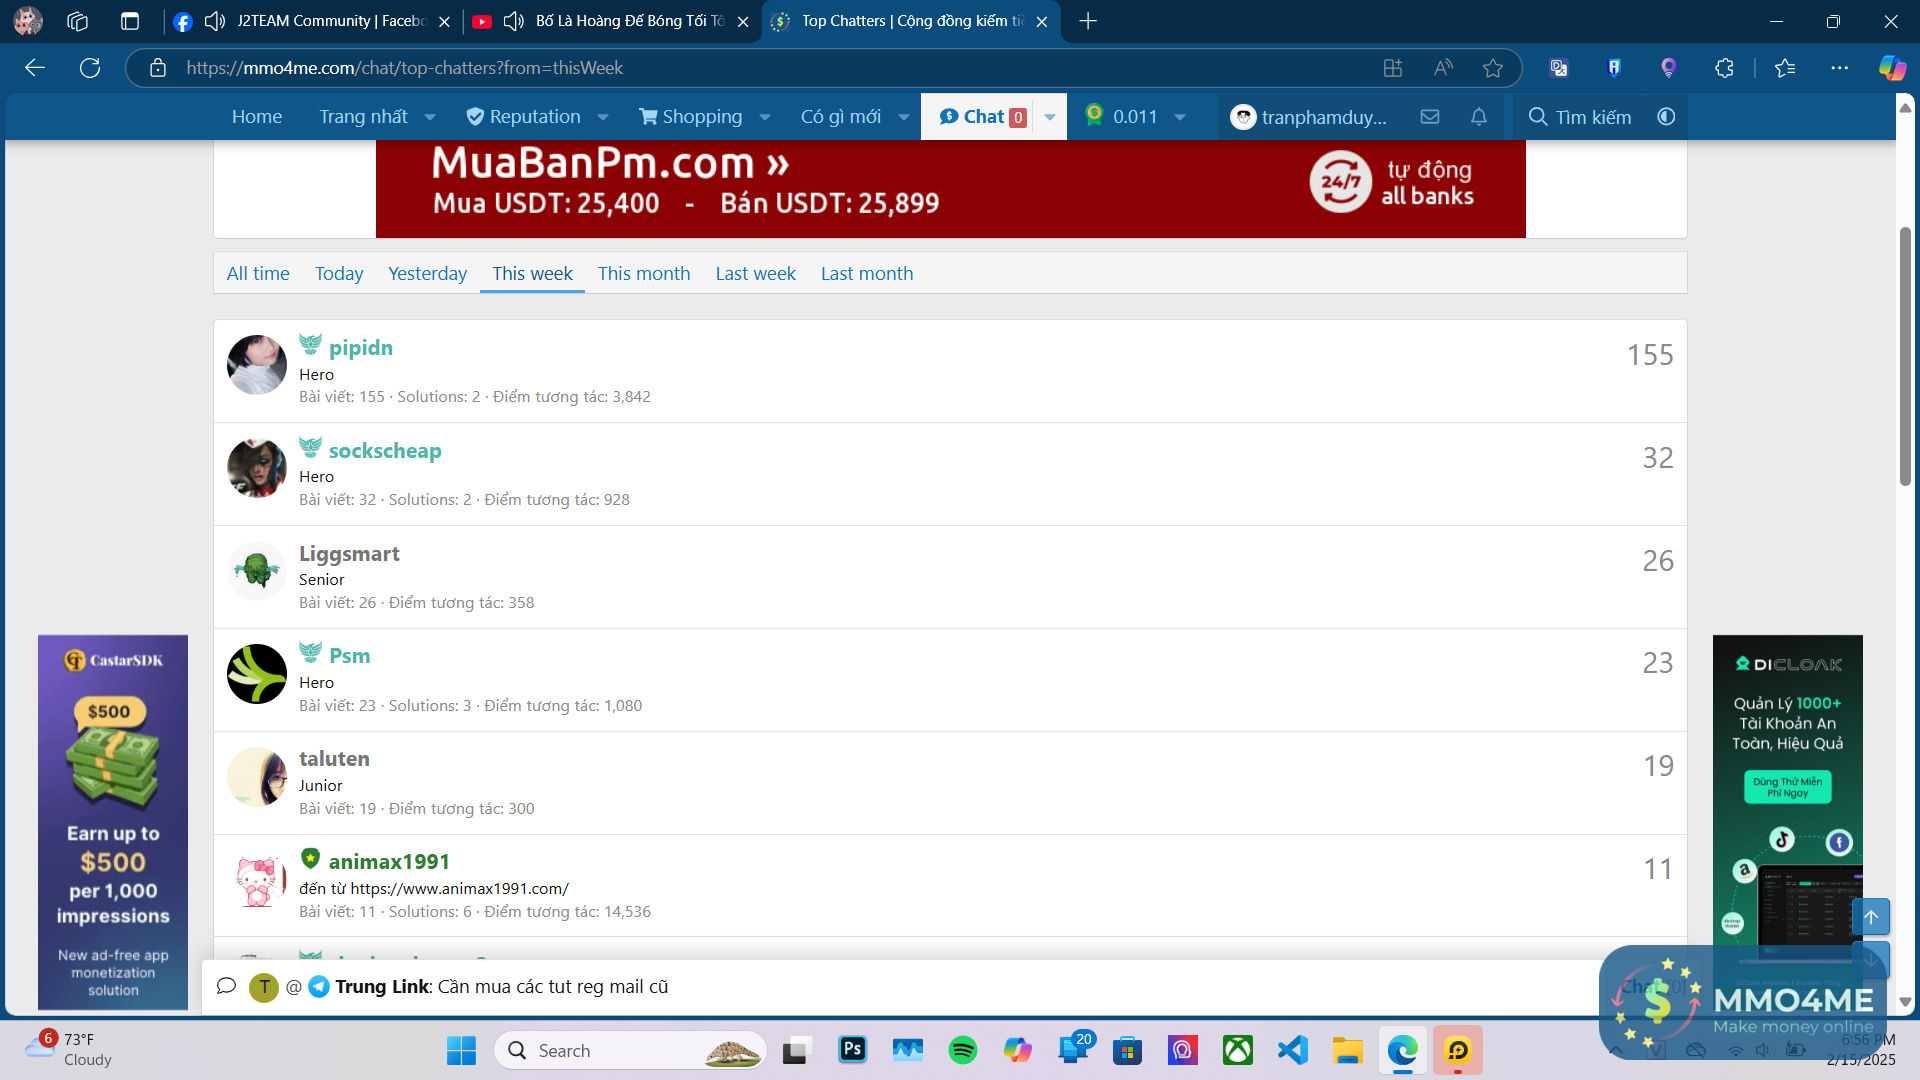Click the scroll to top arrow button

click(x=1870, y=916)
